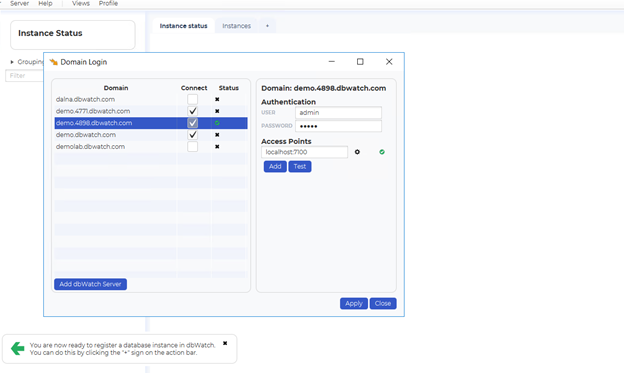This screenshot has width=624, height=373.
Task: Uncheck Connect for demo.4771.dbwatch.com
Action: click(x=193, y=111)
